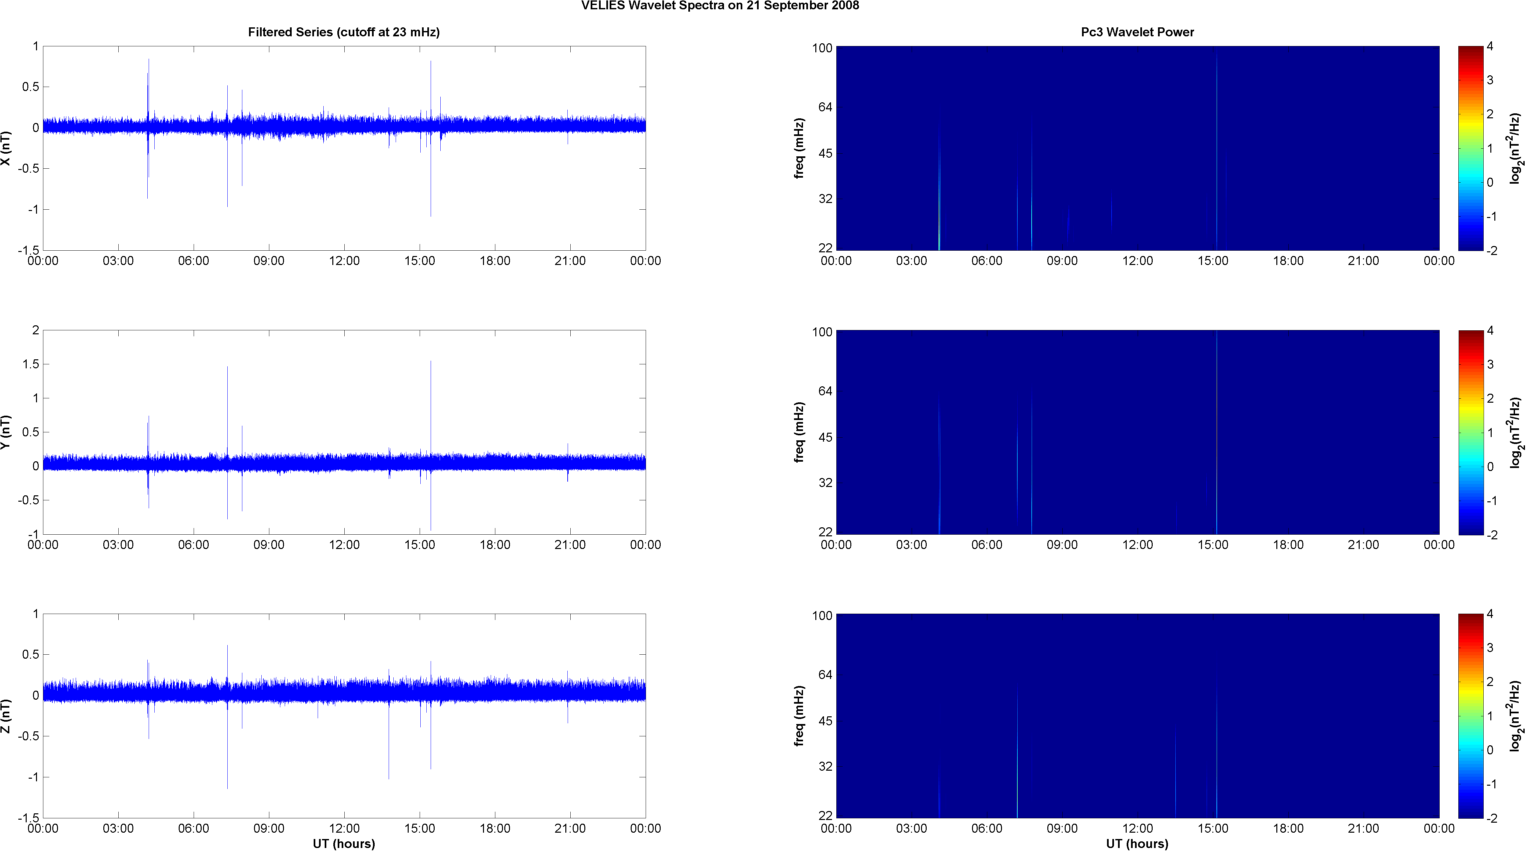This screenshot has width=1526, height=851.
Task: Click inside the Y filtered series plot
Action: (344, 432)
